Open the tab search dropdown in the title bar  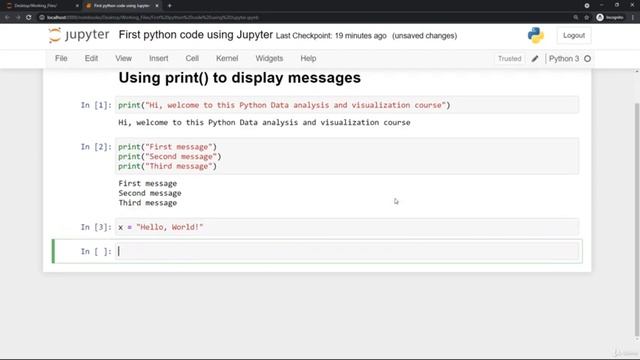pyautogui.click(x=587, y=6)
